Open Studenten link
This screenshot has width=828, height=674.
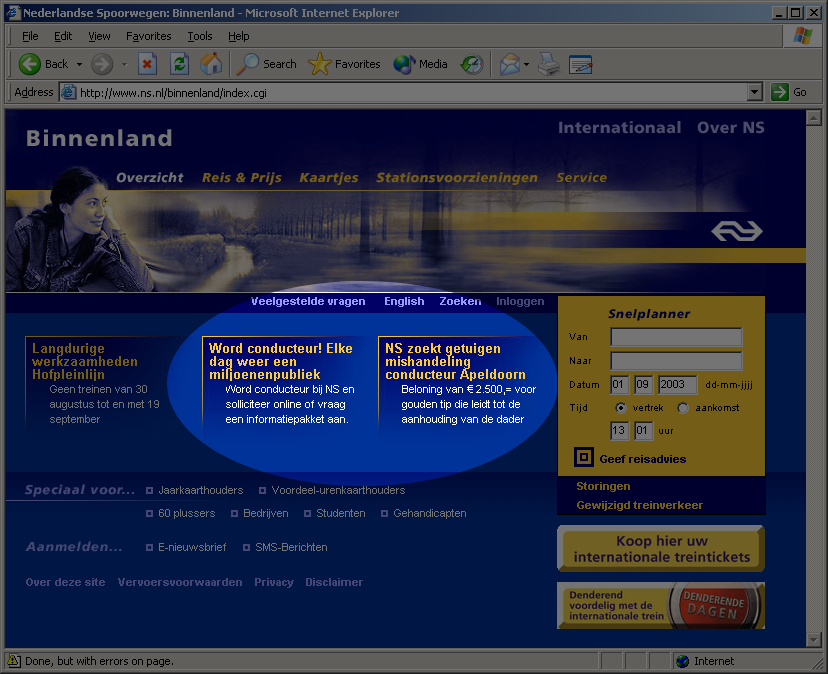pos(341,513)
